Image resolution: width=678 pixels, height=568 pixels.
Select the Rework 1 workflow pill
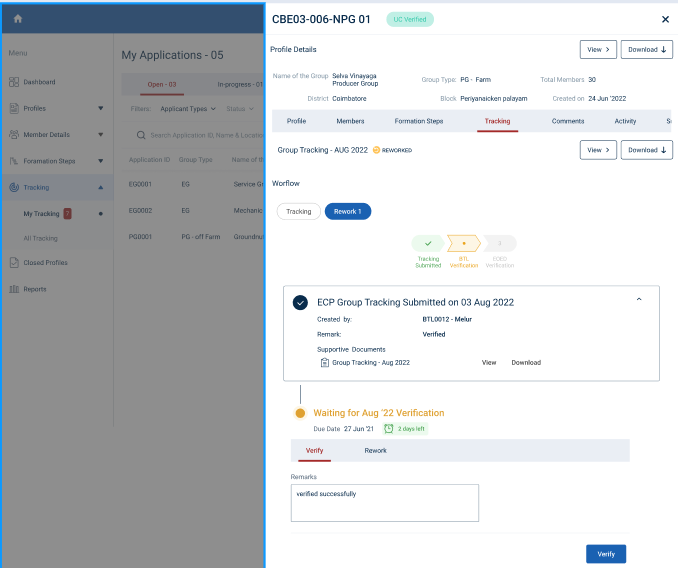click(348, 211)
